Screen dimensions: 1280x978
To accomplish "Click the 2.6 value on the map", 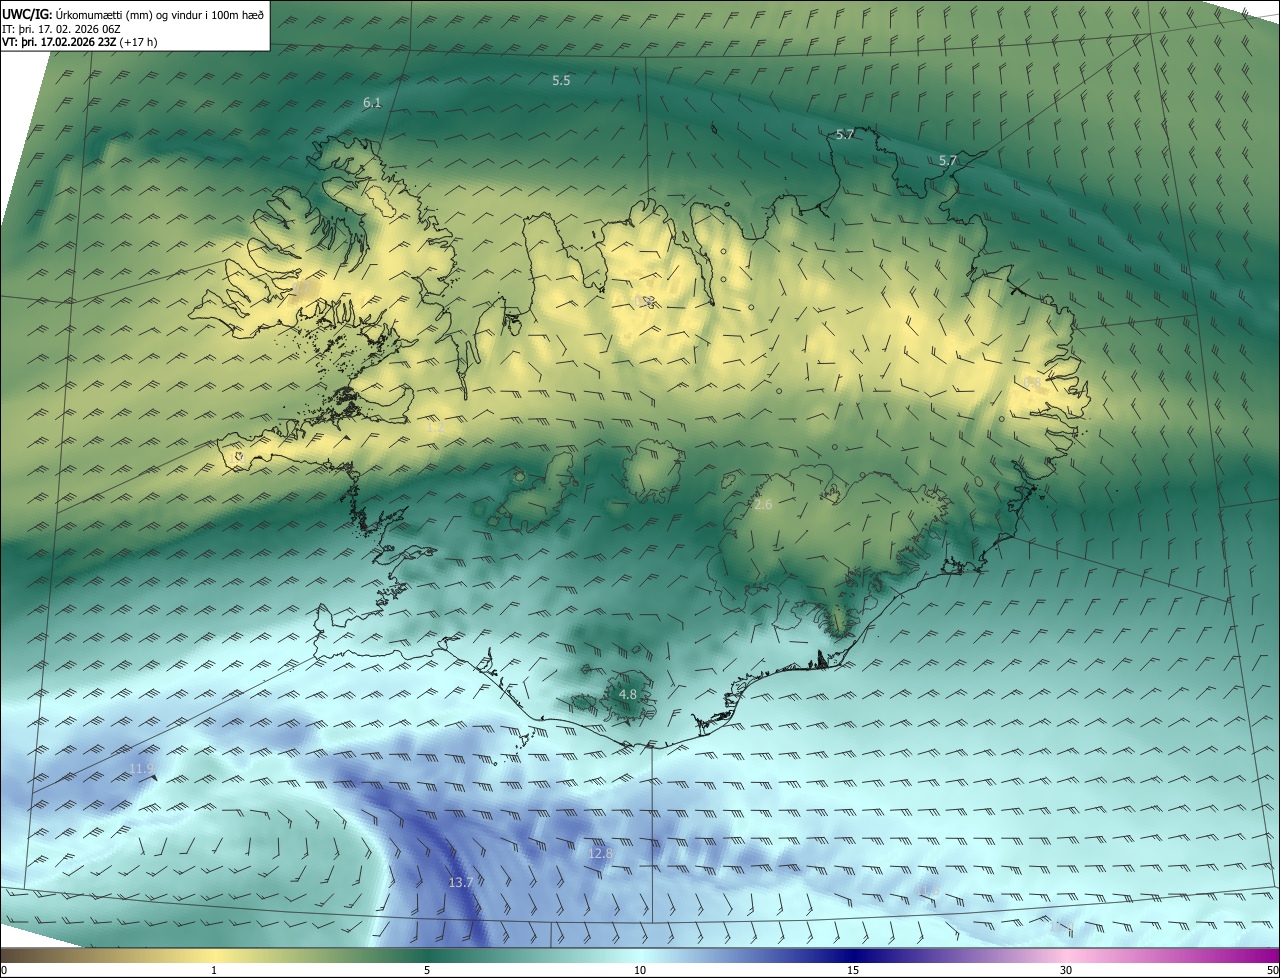I will pos(763,505).
